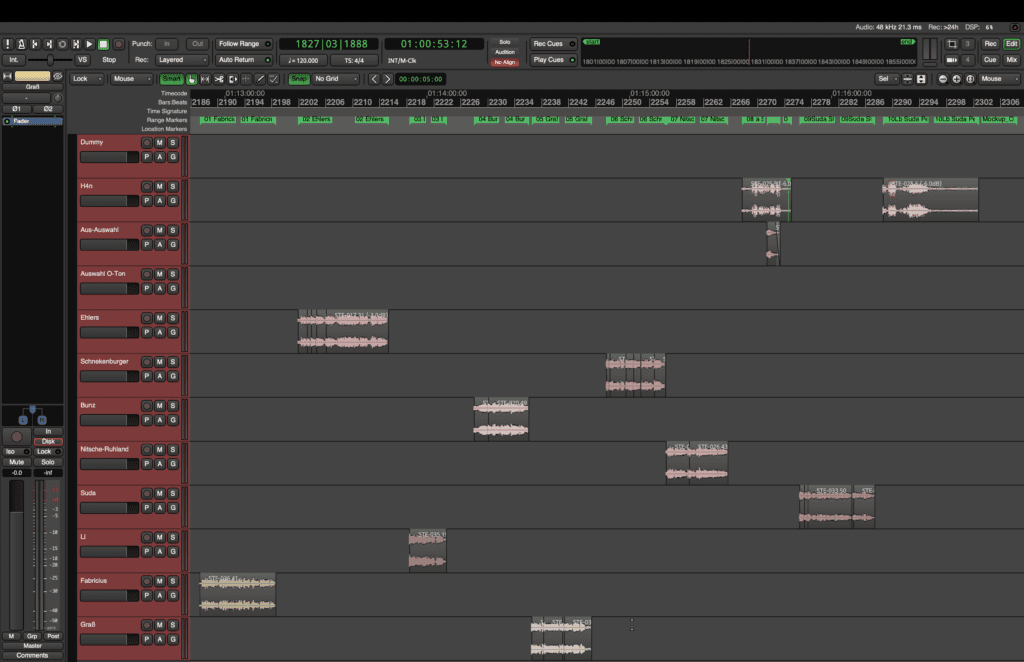Select the scissors cut tool
1024x662 pixels.
(x=219, y=79)
